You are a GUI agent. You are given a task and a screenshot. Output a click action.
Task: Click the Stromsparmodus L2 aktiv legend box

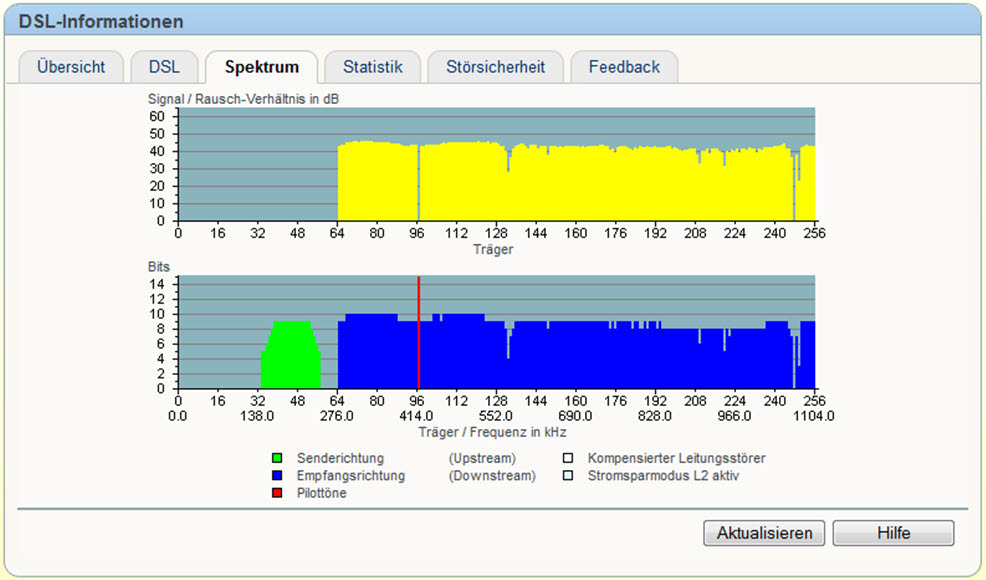pos(568,476)
